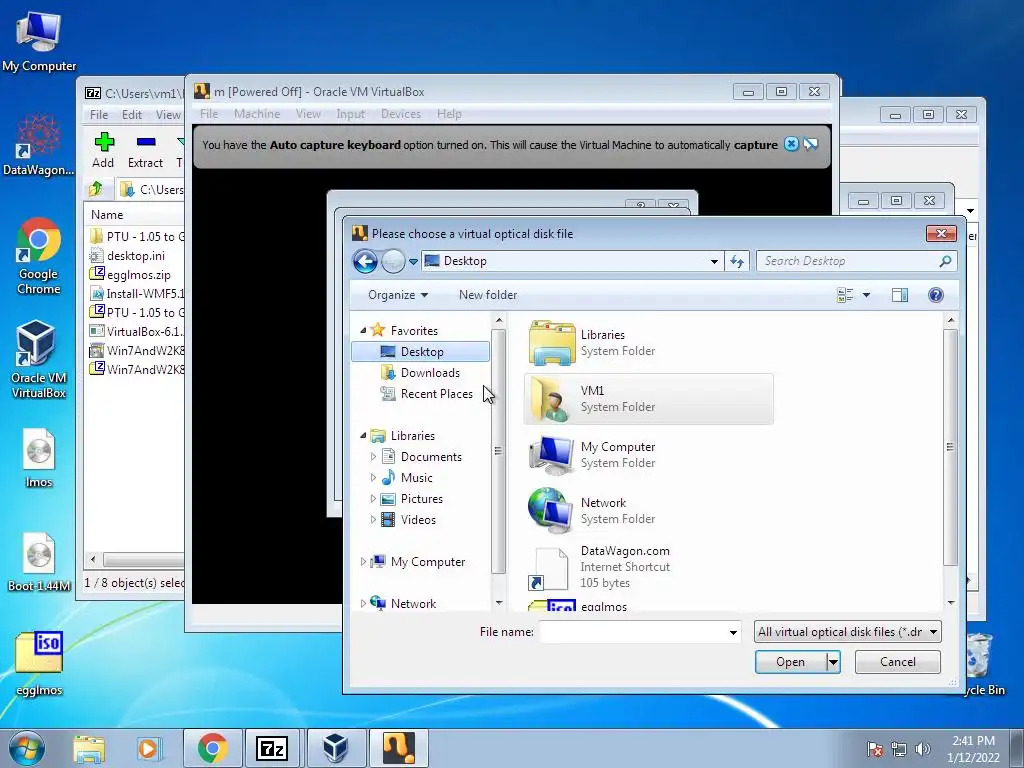Click the clock showing 2:41 PM
1024x768 pixels.
pos(973,741)
